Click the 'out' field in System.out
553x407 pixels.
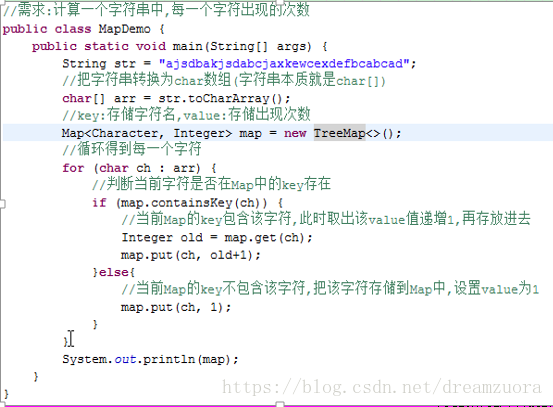point(125,359)
